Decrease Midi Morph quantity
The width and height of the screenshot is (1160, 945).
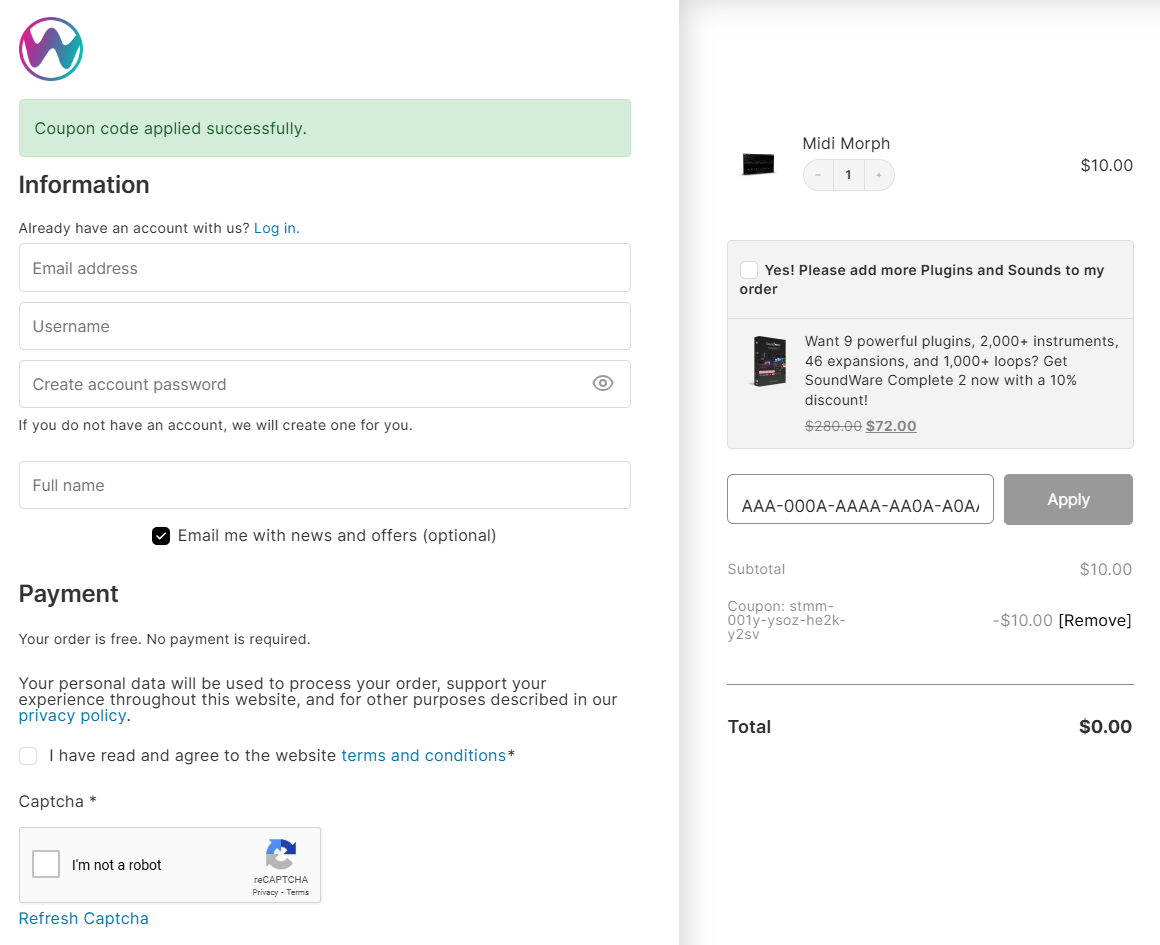(x=818, y=175)
